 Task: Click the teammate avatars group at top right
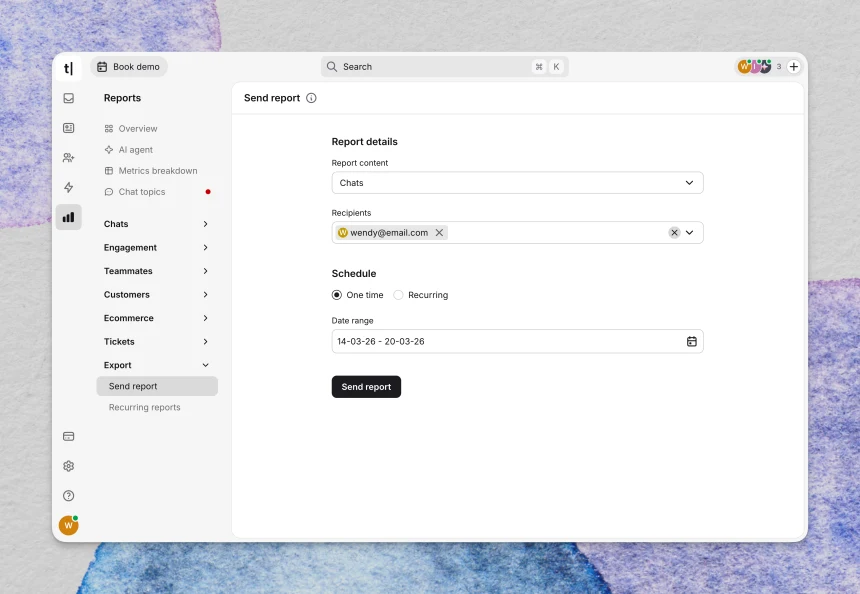(755, 67)
